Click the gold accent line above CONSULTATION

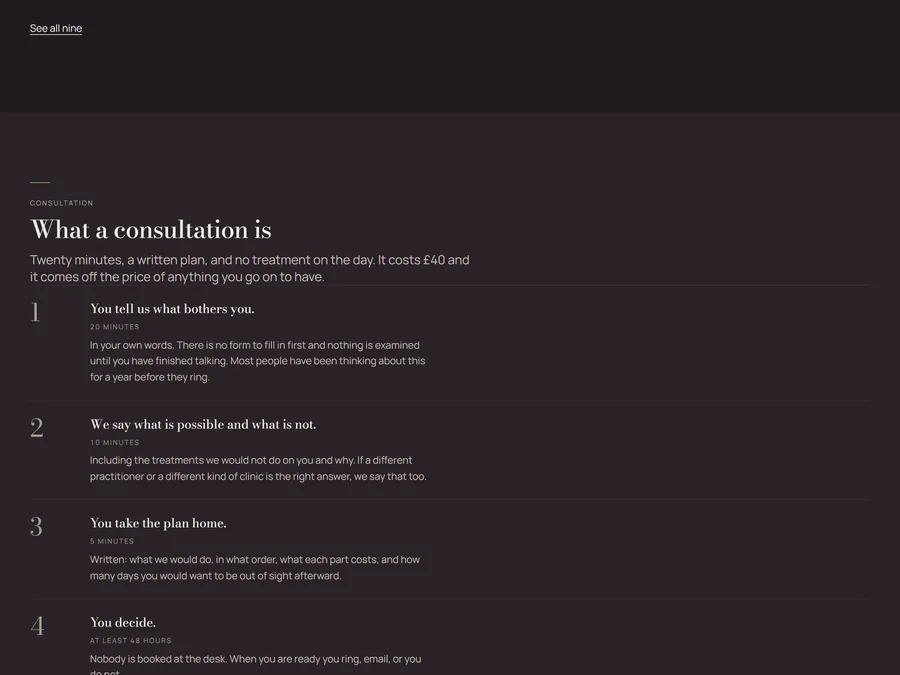tap(40, 182)
